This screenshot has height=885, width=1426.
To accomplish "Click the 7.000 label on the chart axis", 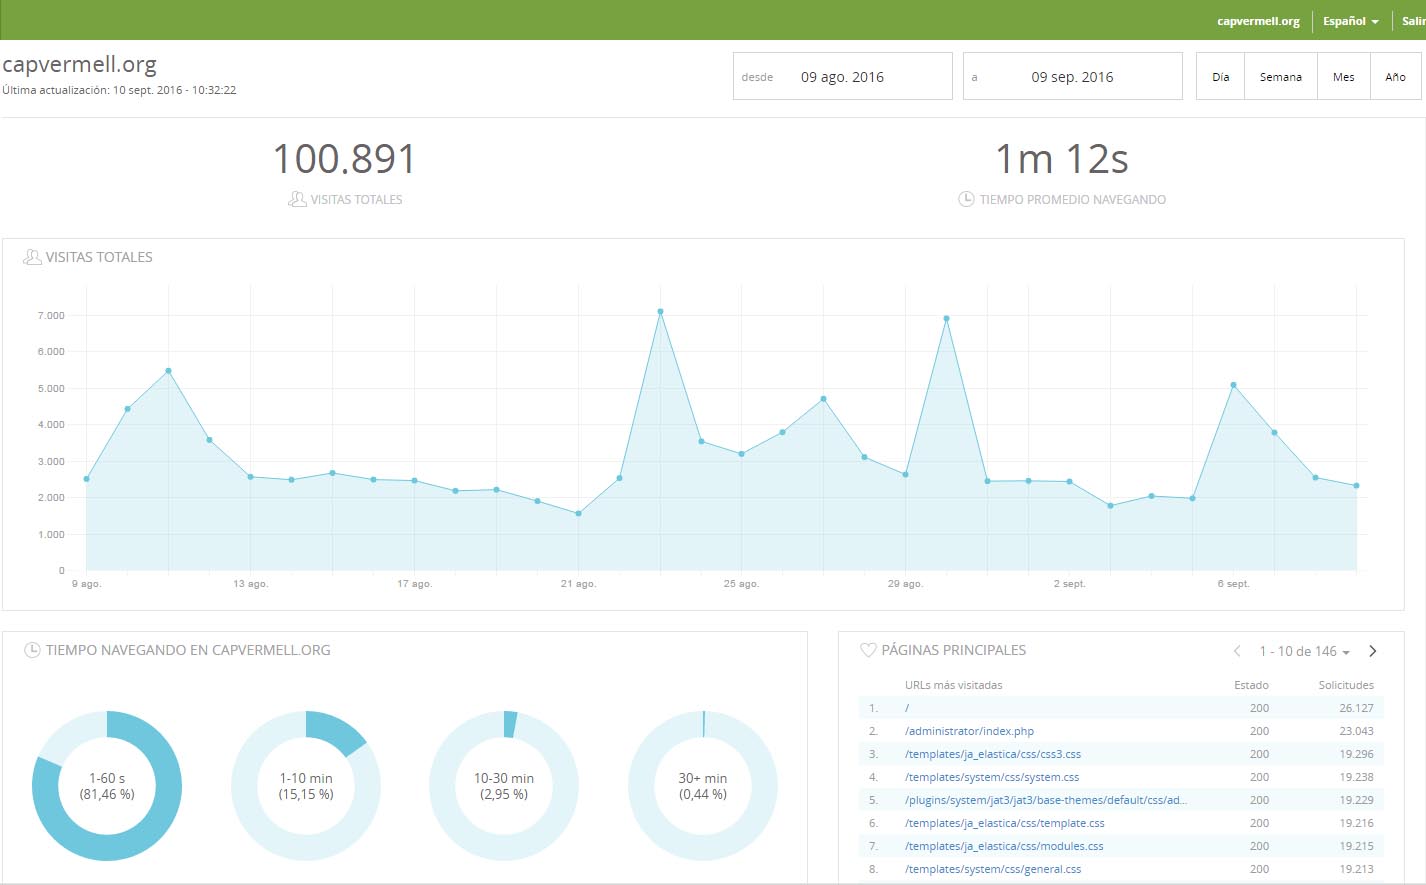I will click(51, 315).
